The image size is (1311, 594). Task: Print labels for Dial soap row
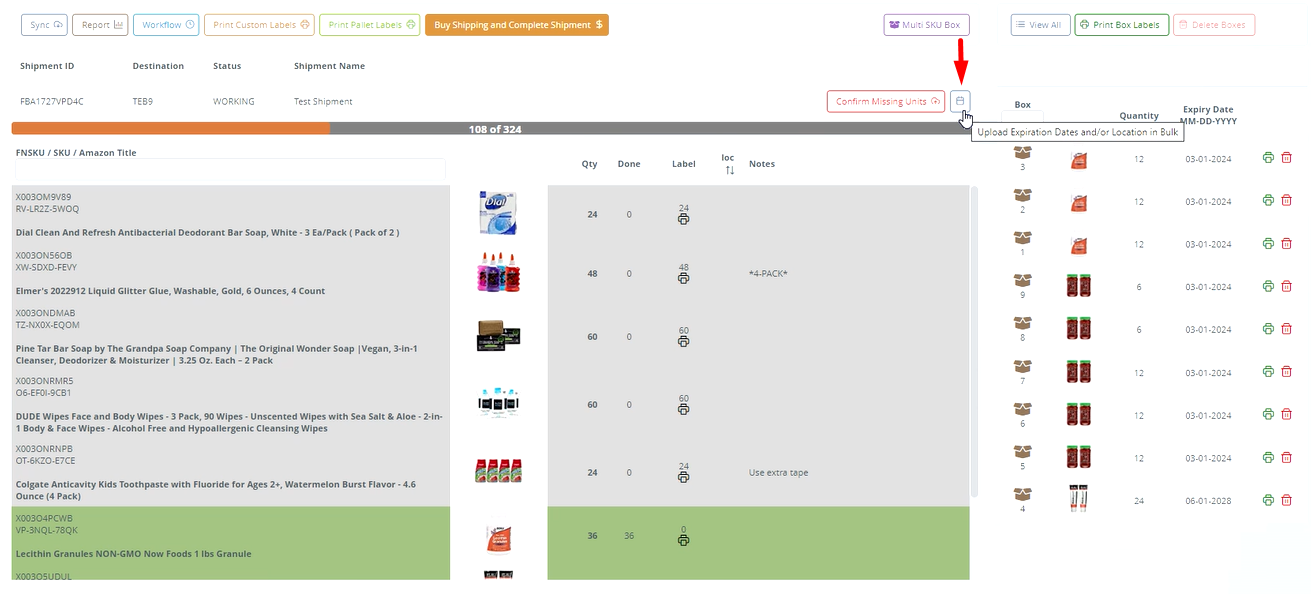[x=683, y=220]
